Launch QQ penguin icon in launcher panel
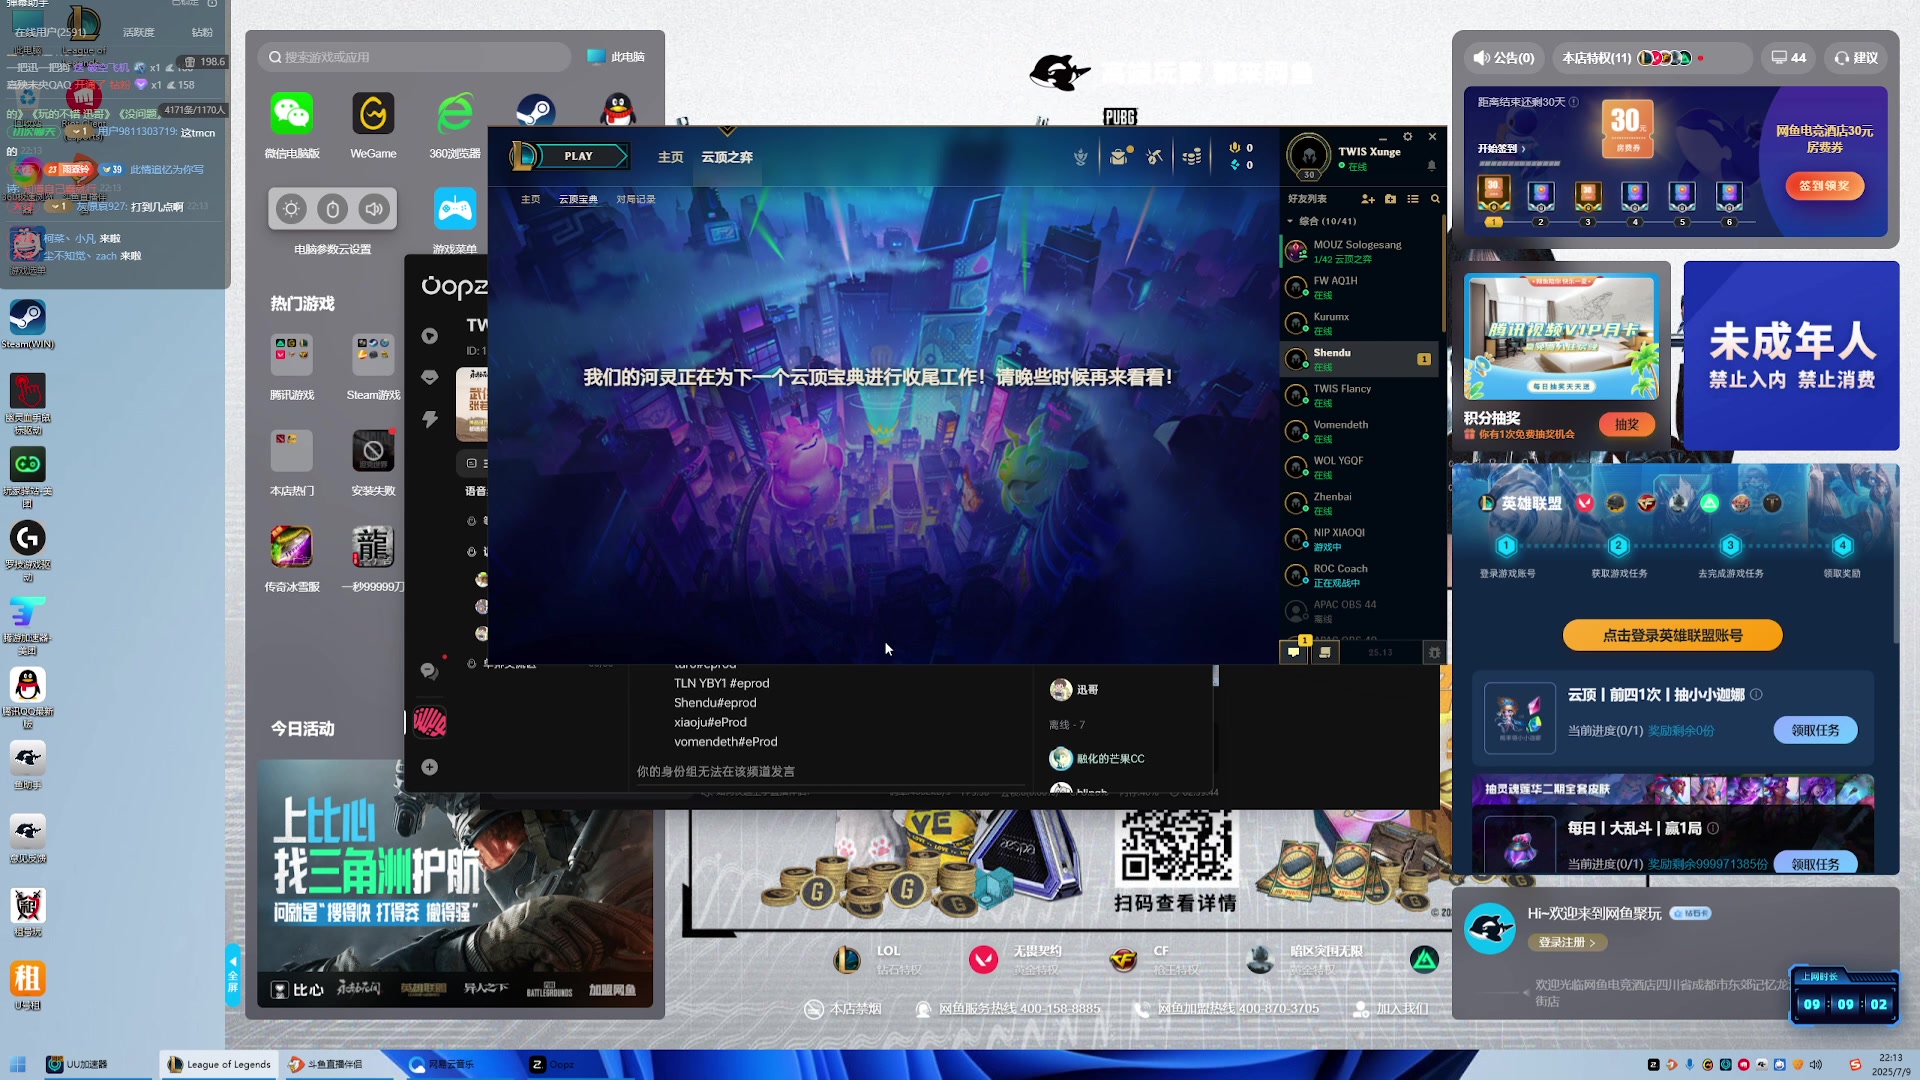 click(x=618, y=111)
